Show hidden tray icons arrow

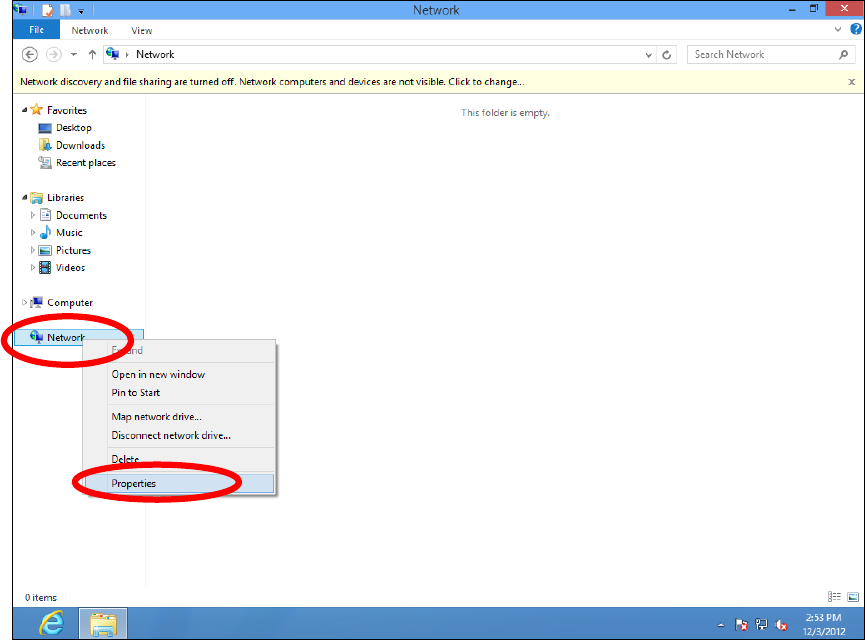tap(721, 625)
